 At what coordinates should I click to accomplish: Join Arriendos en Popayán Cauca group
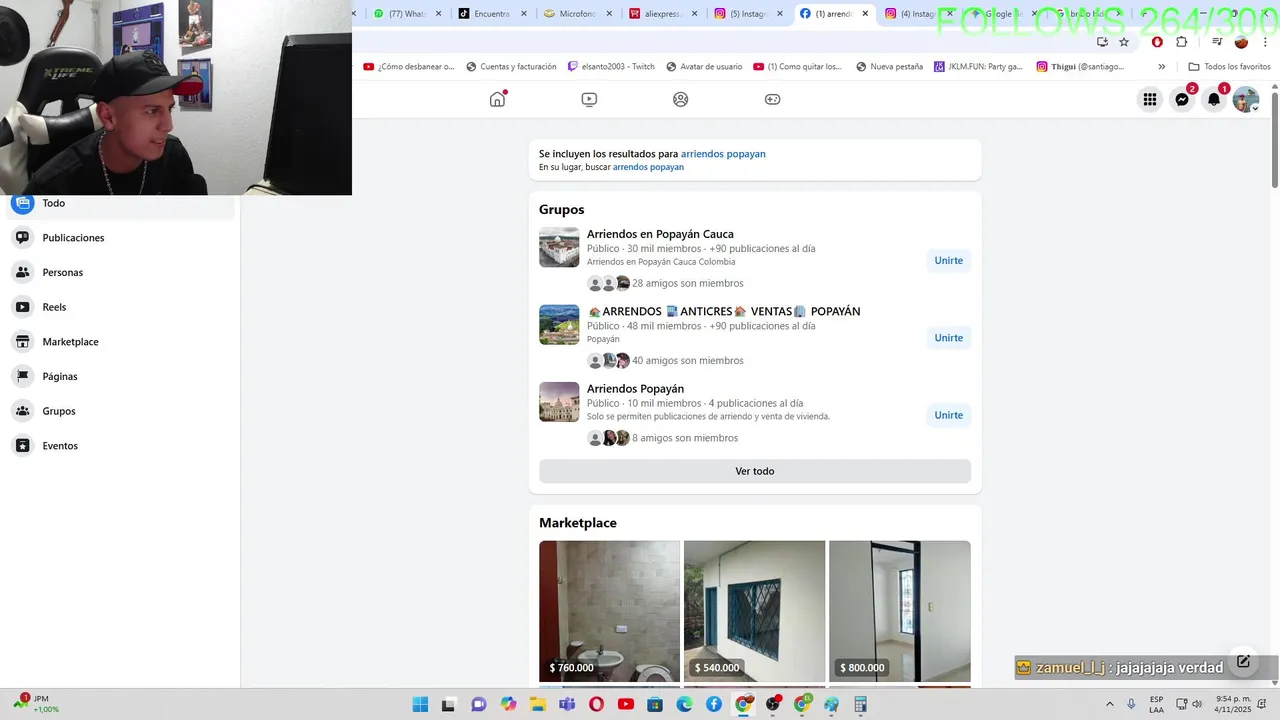pyautogui.click(x=948, y=261)
